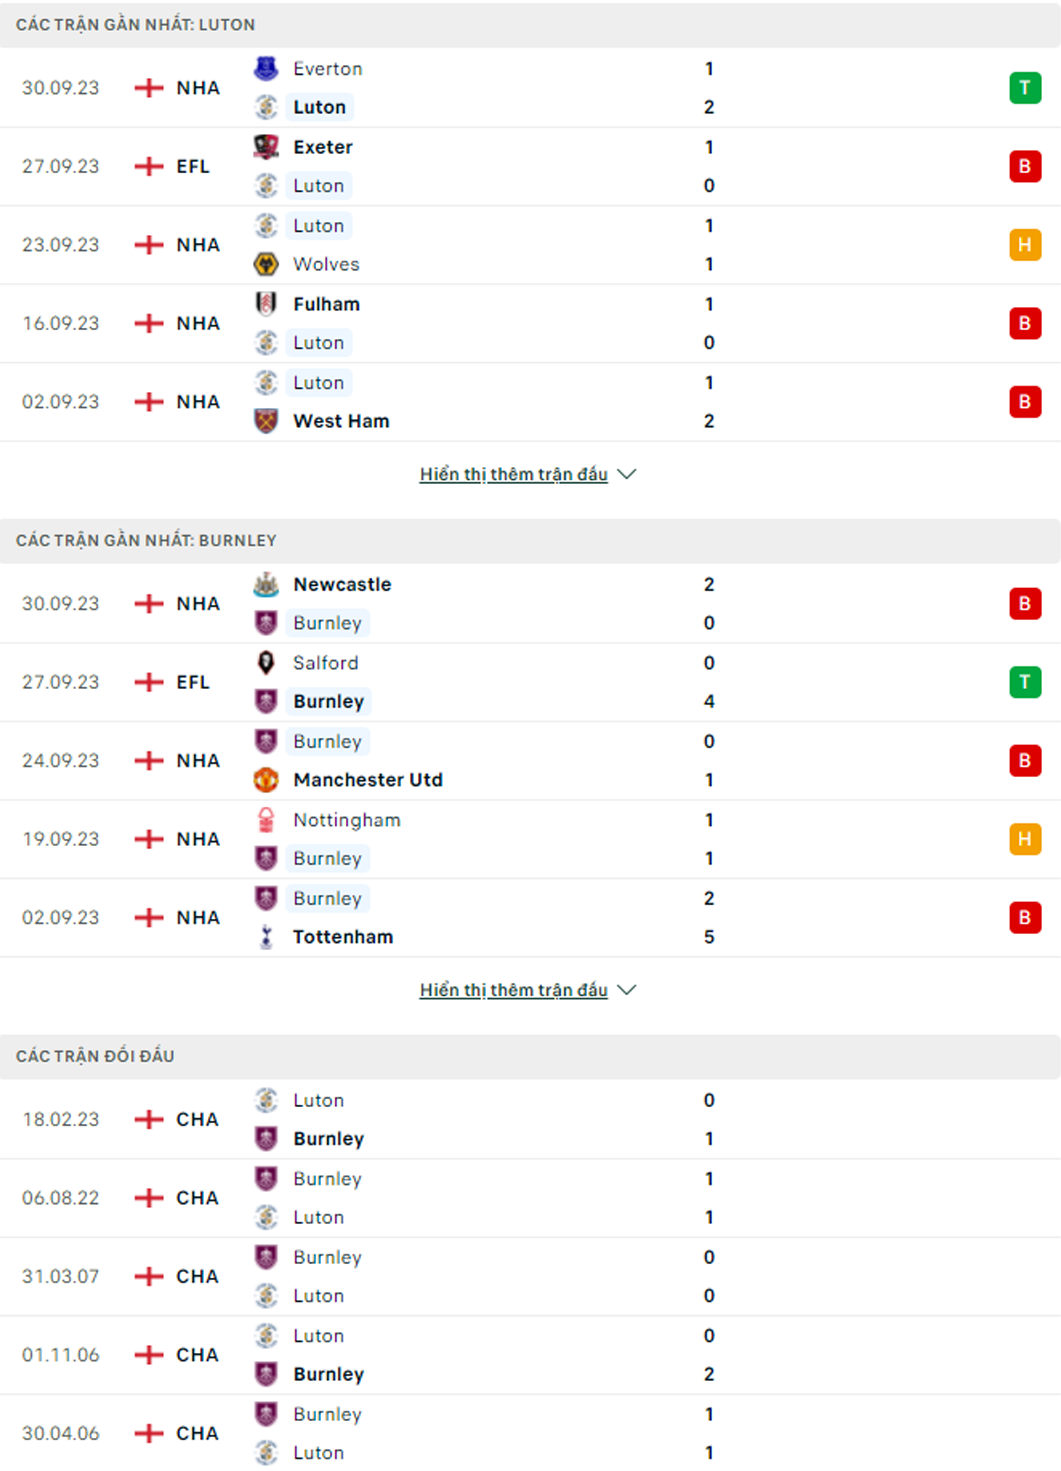Expand more Luton matches chevron

tap(627, 474)
